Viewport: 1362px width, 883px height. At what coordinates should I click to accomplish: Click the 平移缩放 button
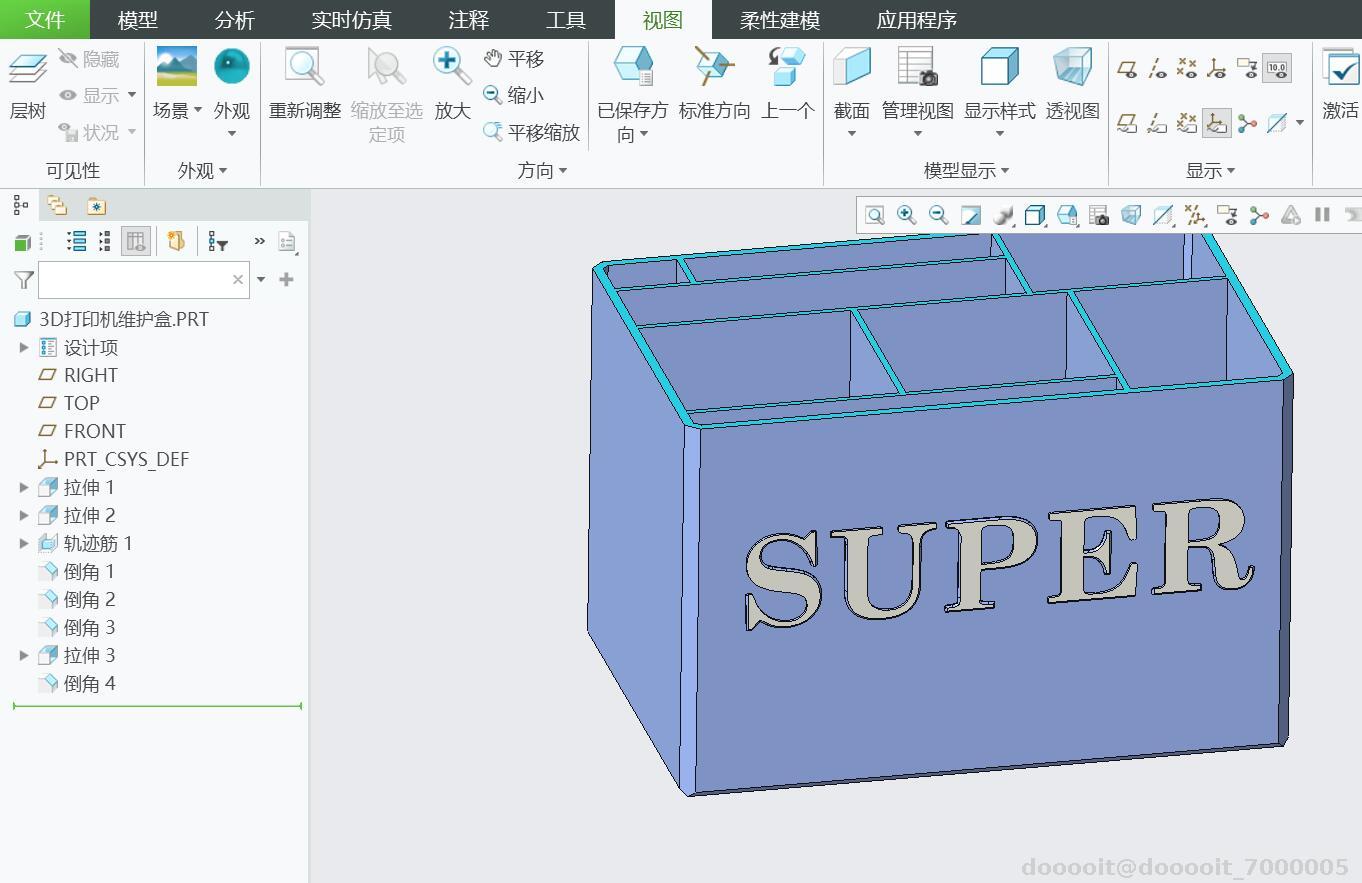point(532,132)
